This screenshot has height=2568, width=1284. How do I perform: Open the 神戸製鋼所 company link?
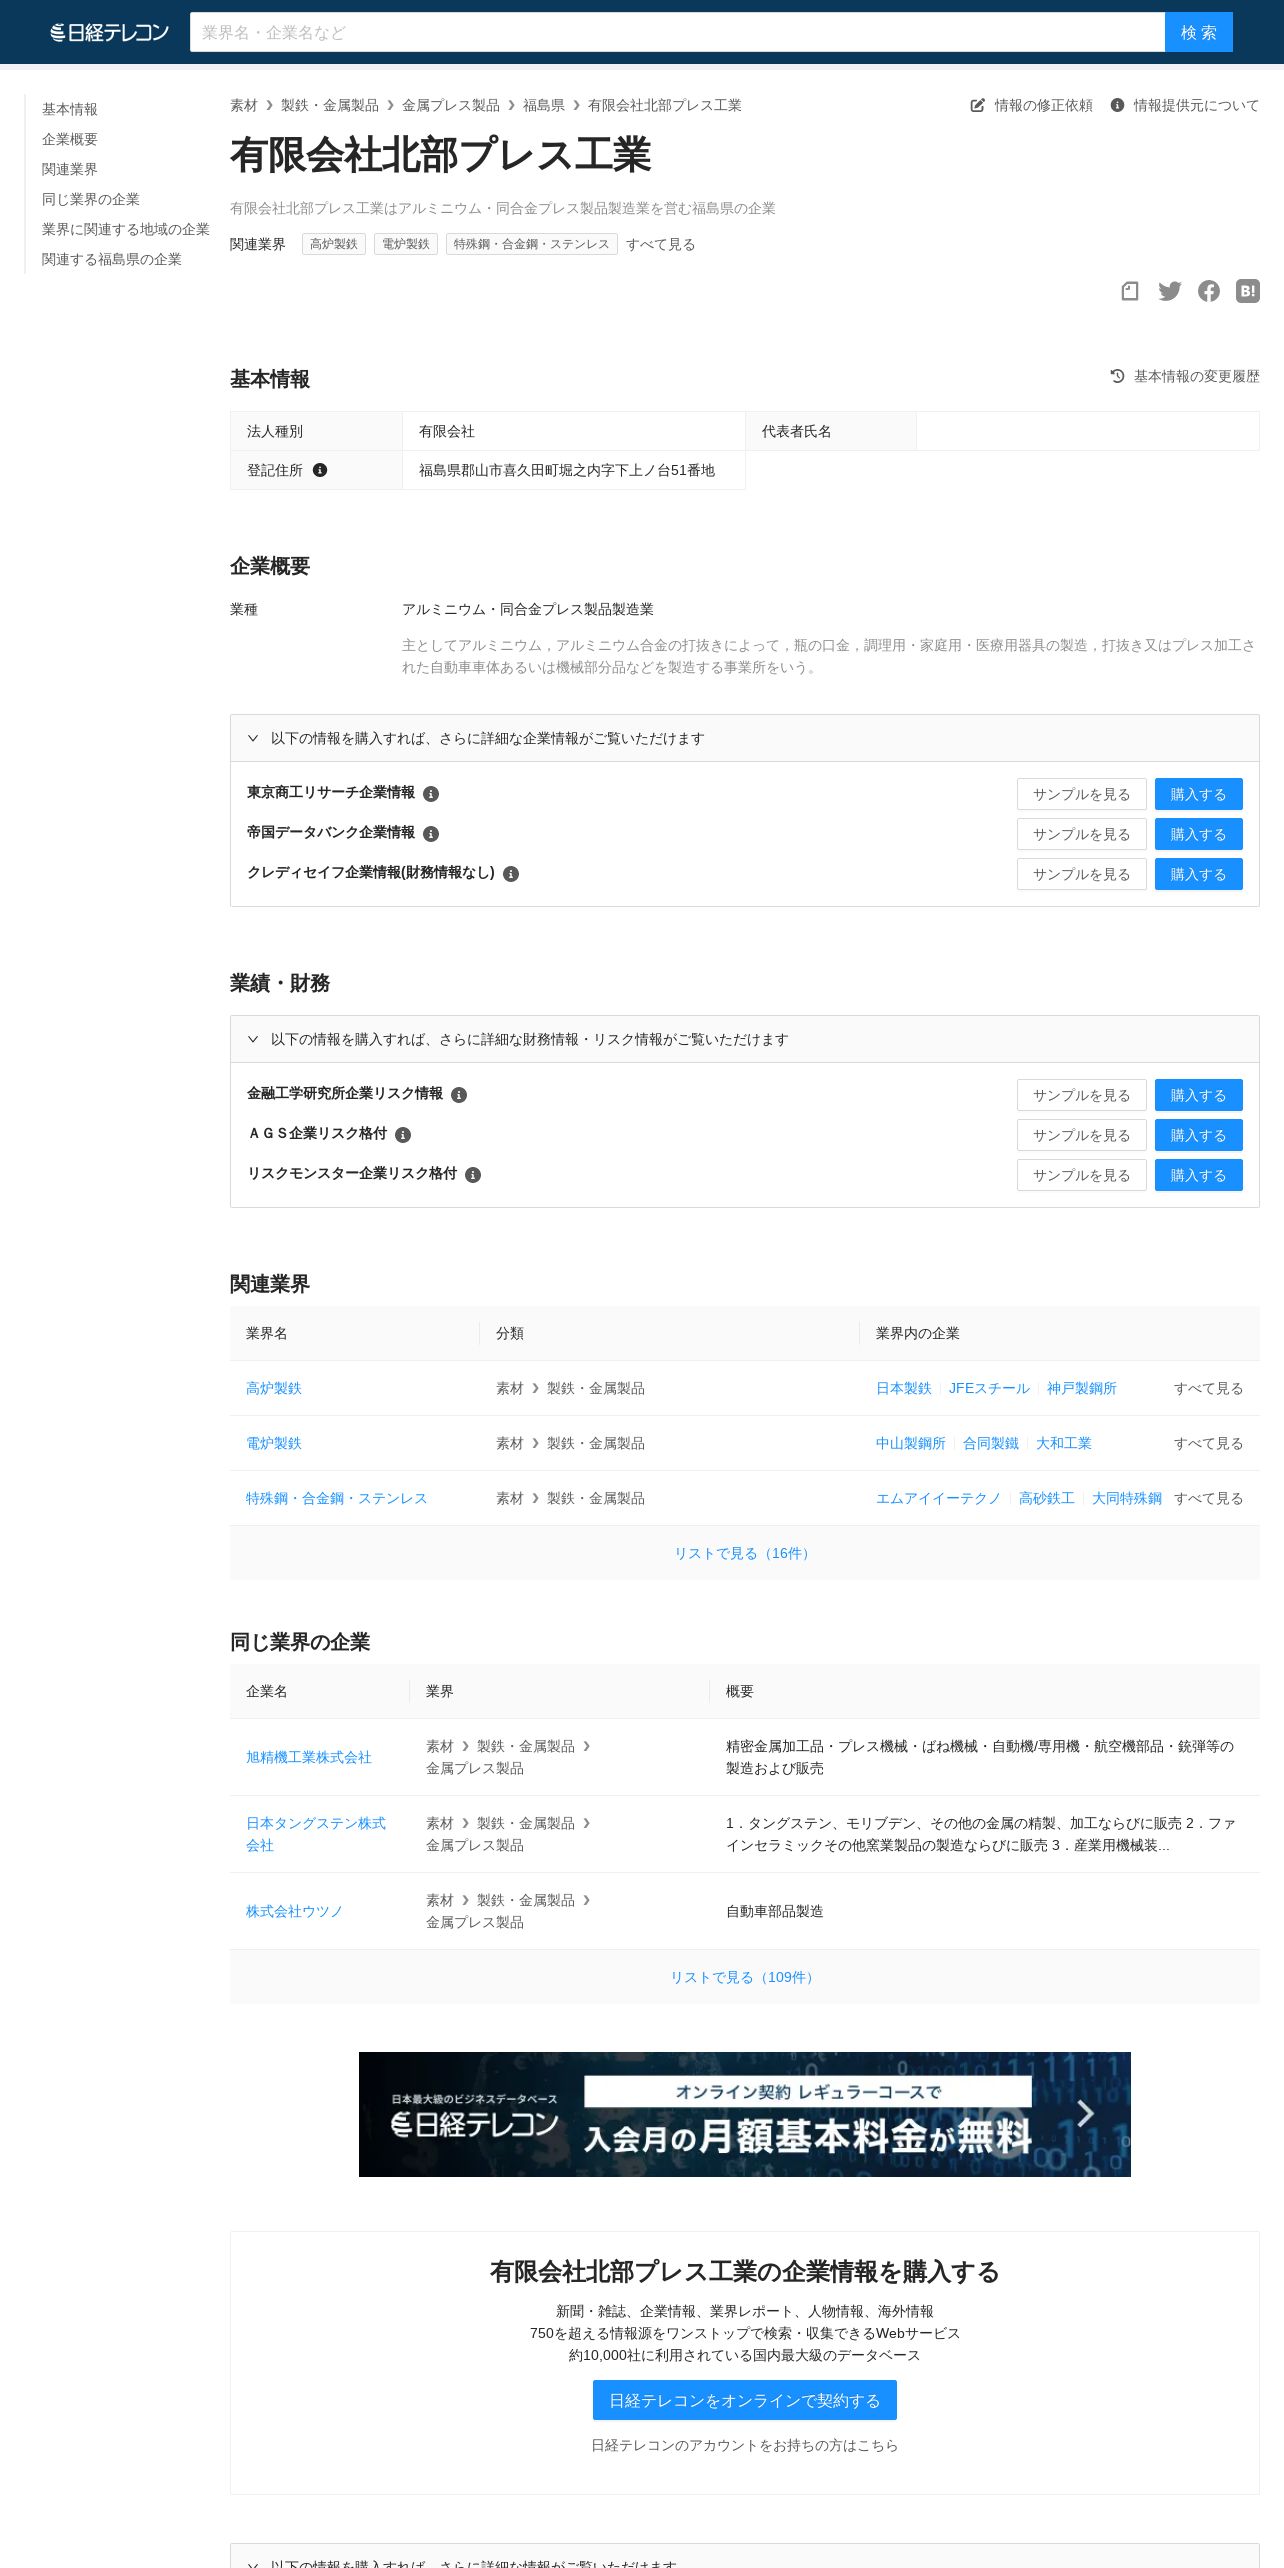point(1082,1388)
